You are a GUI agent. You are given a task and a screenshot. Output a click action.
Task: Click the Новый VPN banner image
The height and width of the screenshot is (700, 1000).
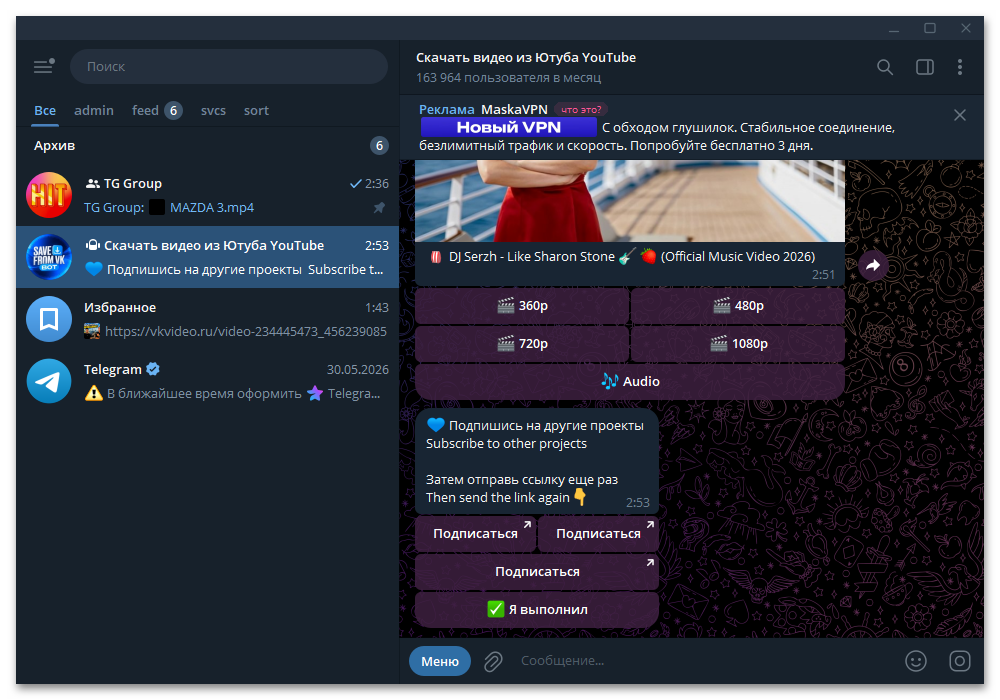click(x=508, y=128)
